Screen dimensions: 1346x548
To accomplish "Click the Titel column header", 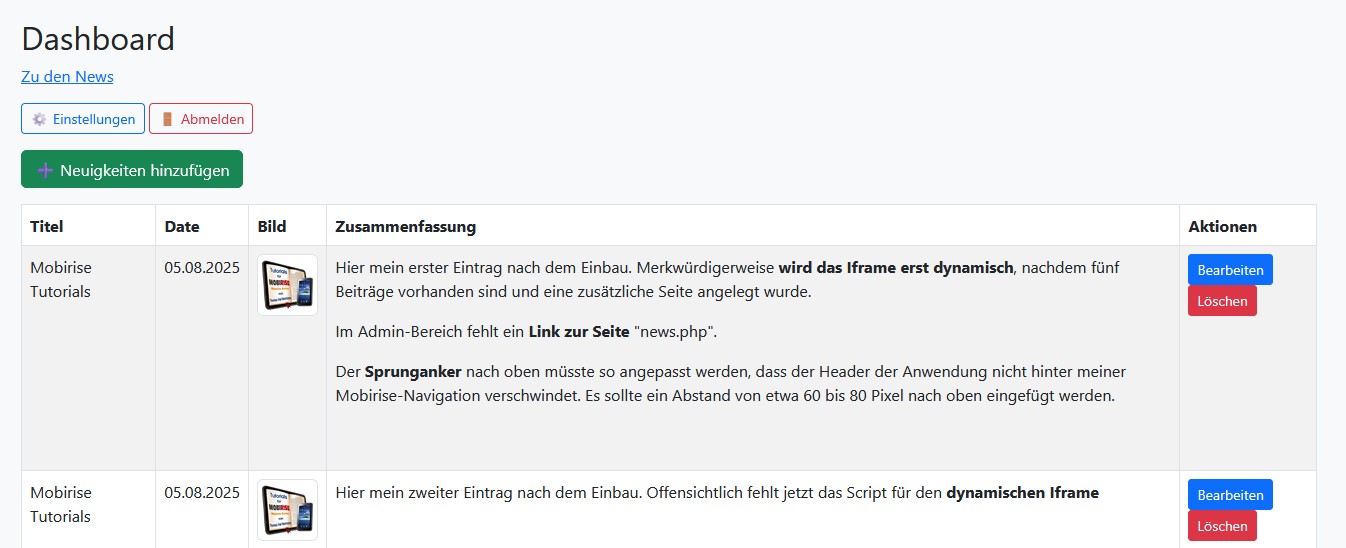I will click(x=47, y=227).
